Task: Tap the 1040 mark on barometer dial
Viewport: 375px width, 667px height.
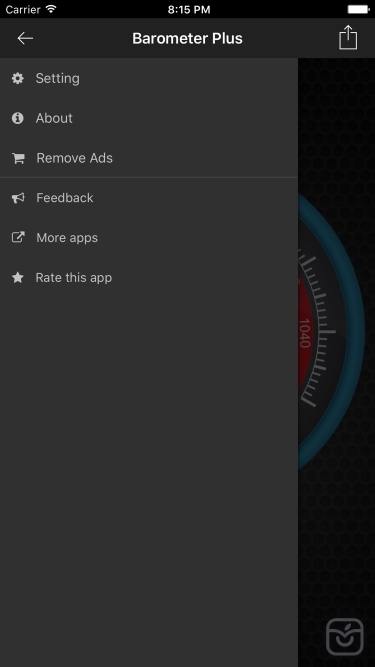Action: pyautogui.click(x=304, y=333)
